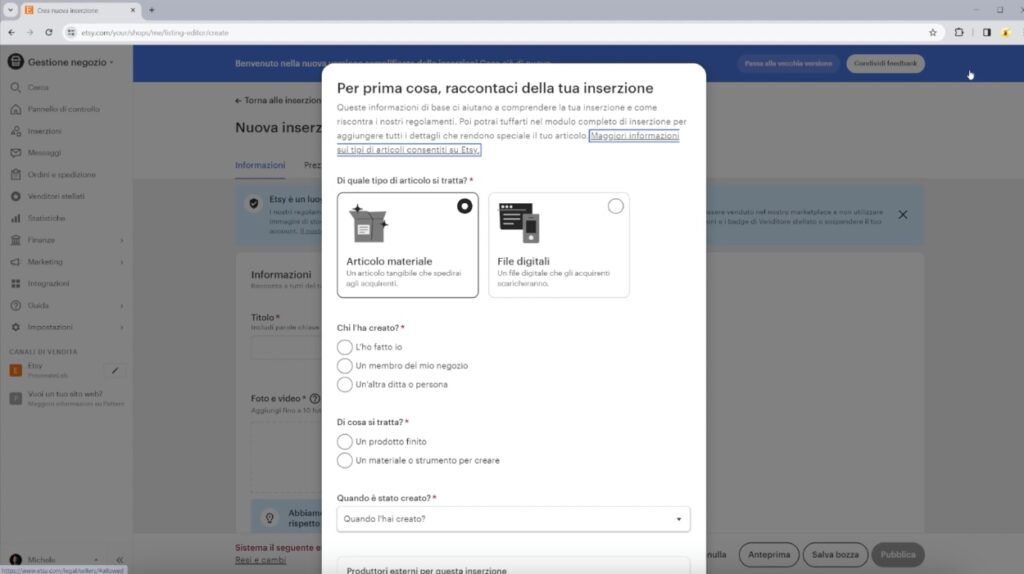Click the Impostazioni gear icon
The image size is (1024, 574).
16,327
